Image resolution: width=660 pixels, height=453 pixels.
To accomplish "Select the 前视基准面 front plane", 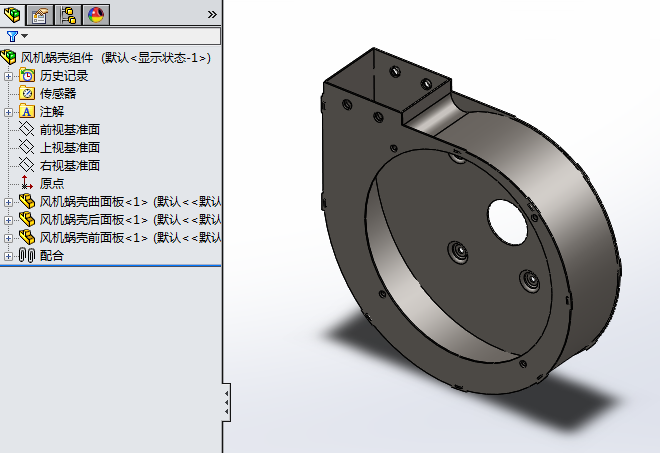I will [70, 130].
